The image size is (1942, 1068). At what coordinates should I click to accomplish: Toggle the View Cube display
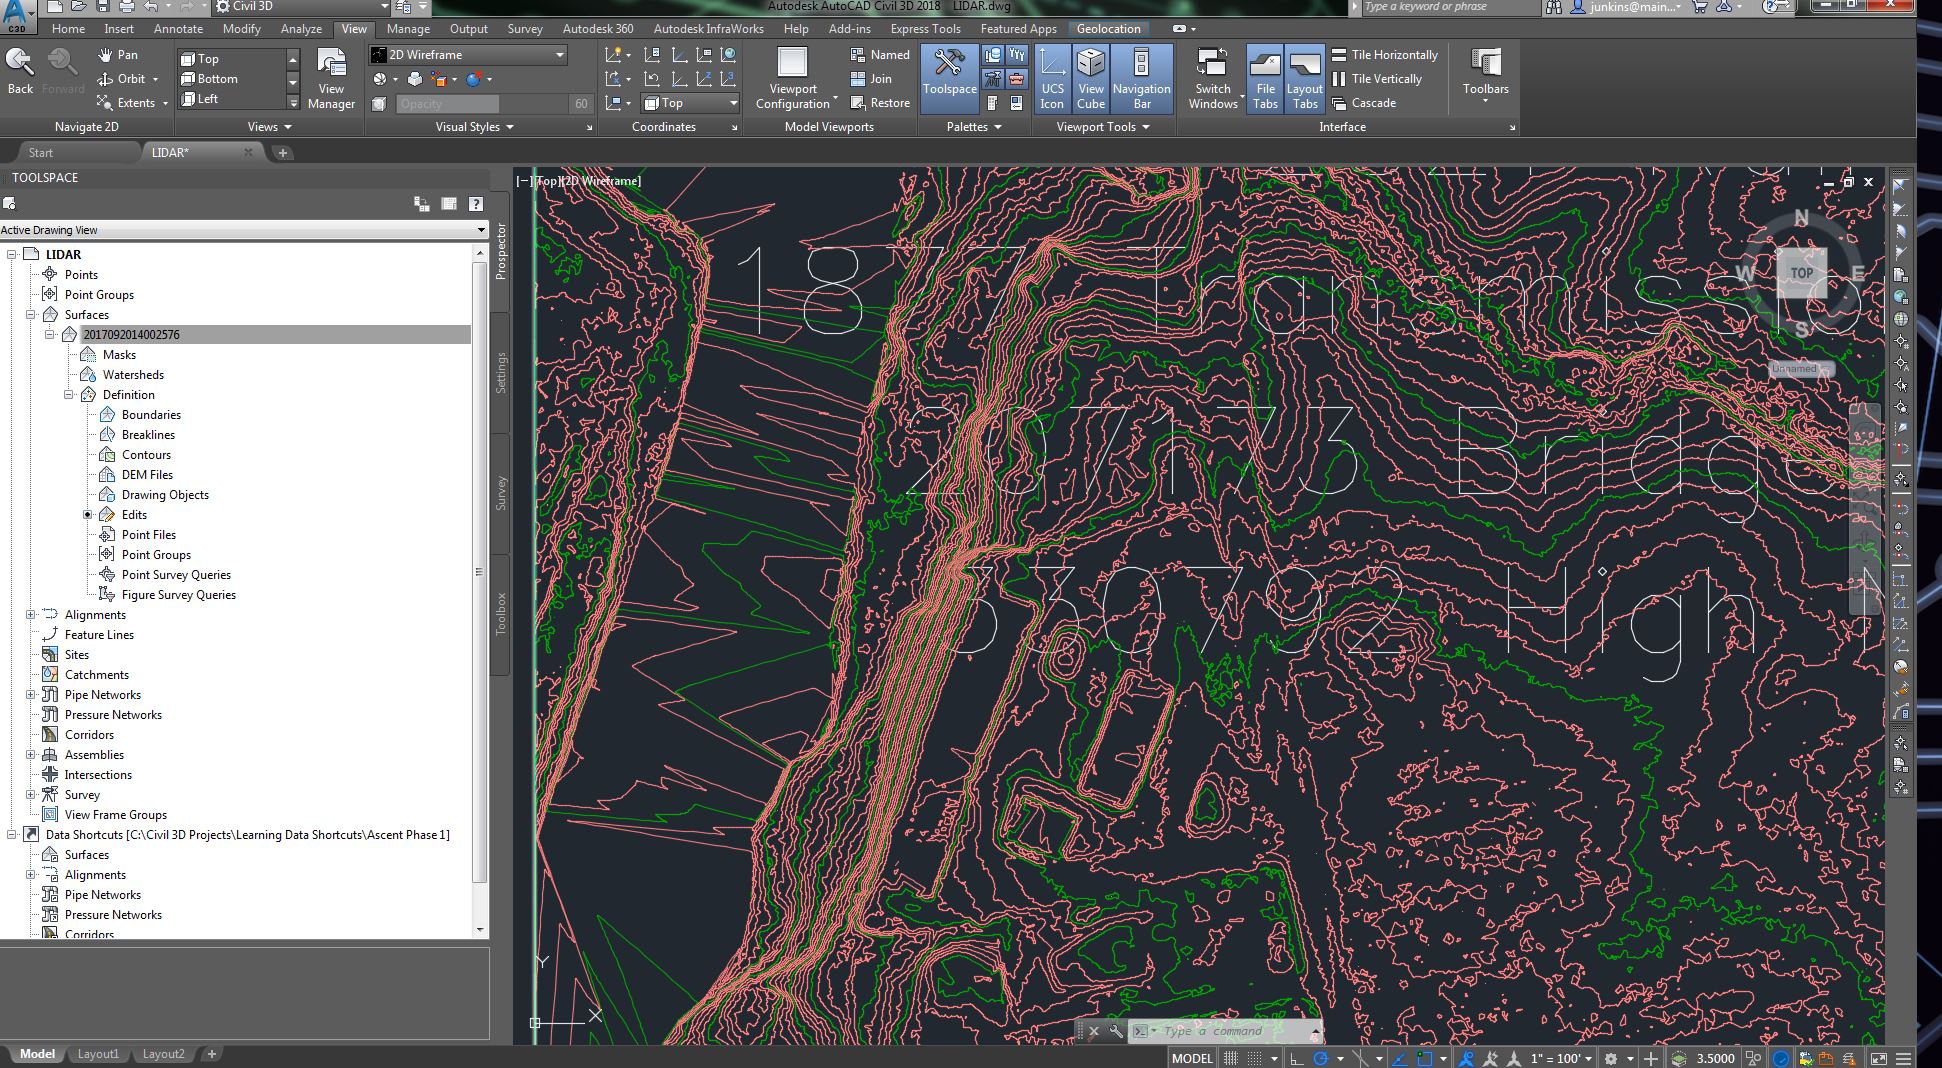[x=1090, y=77]
